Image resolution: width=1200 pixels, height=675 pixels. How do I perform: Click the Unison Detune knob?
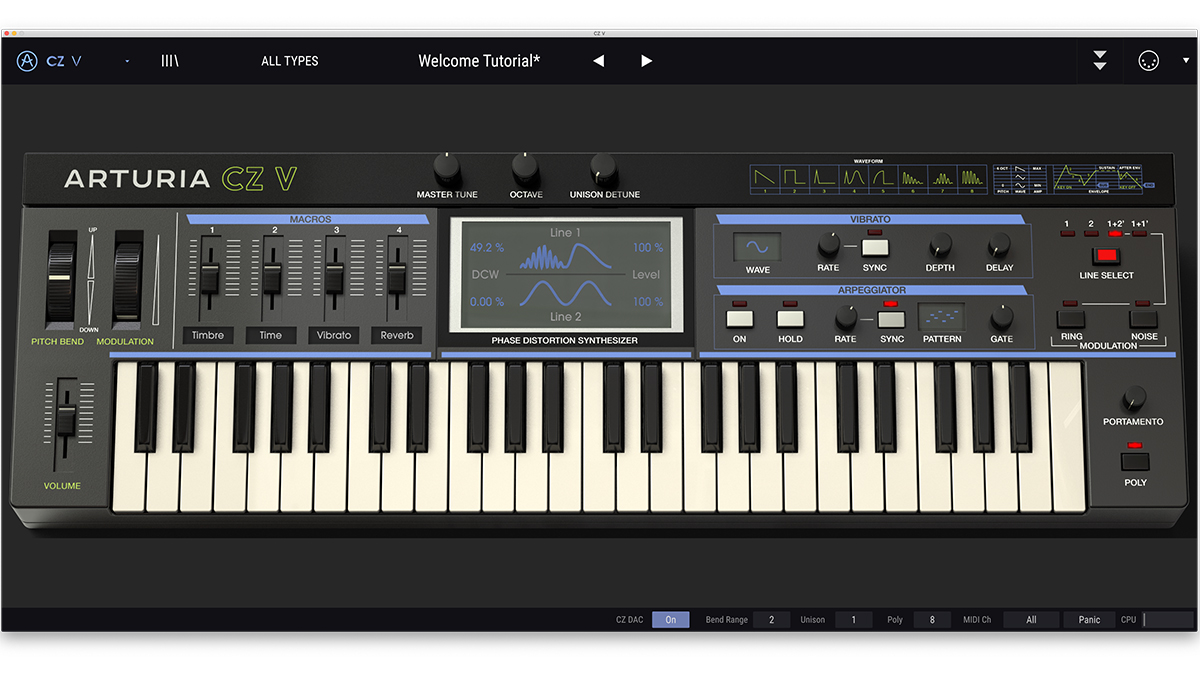[603, 167]
